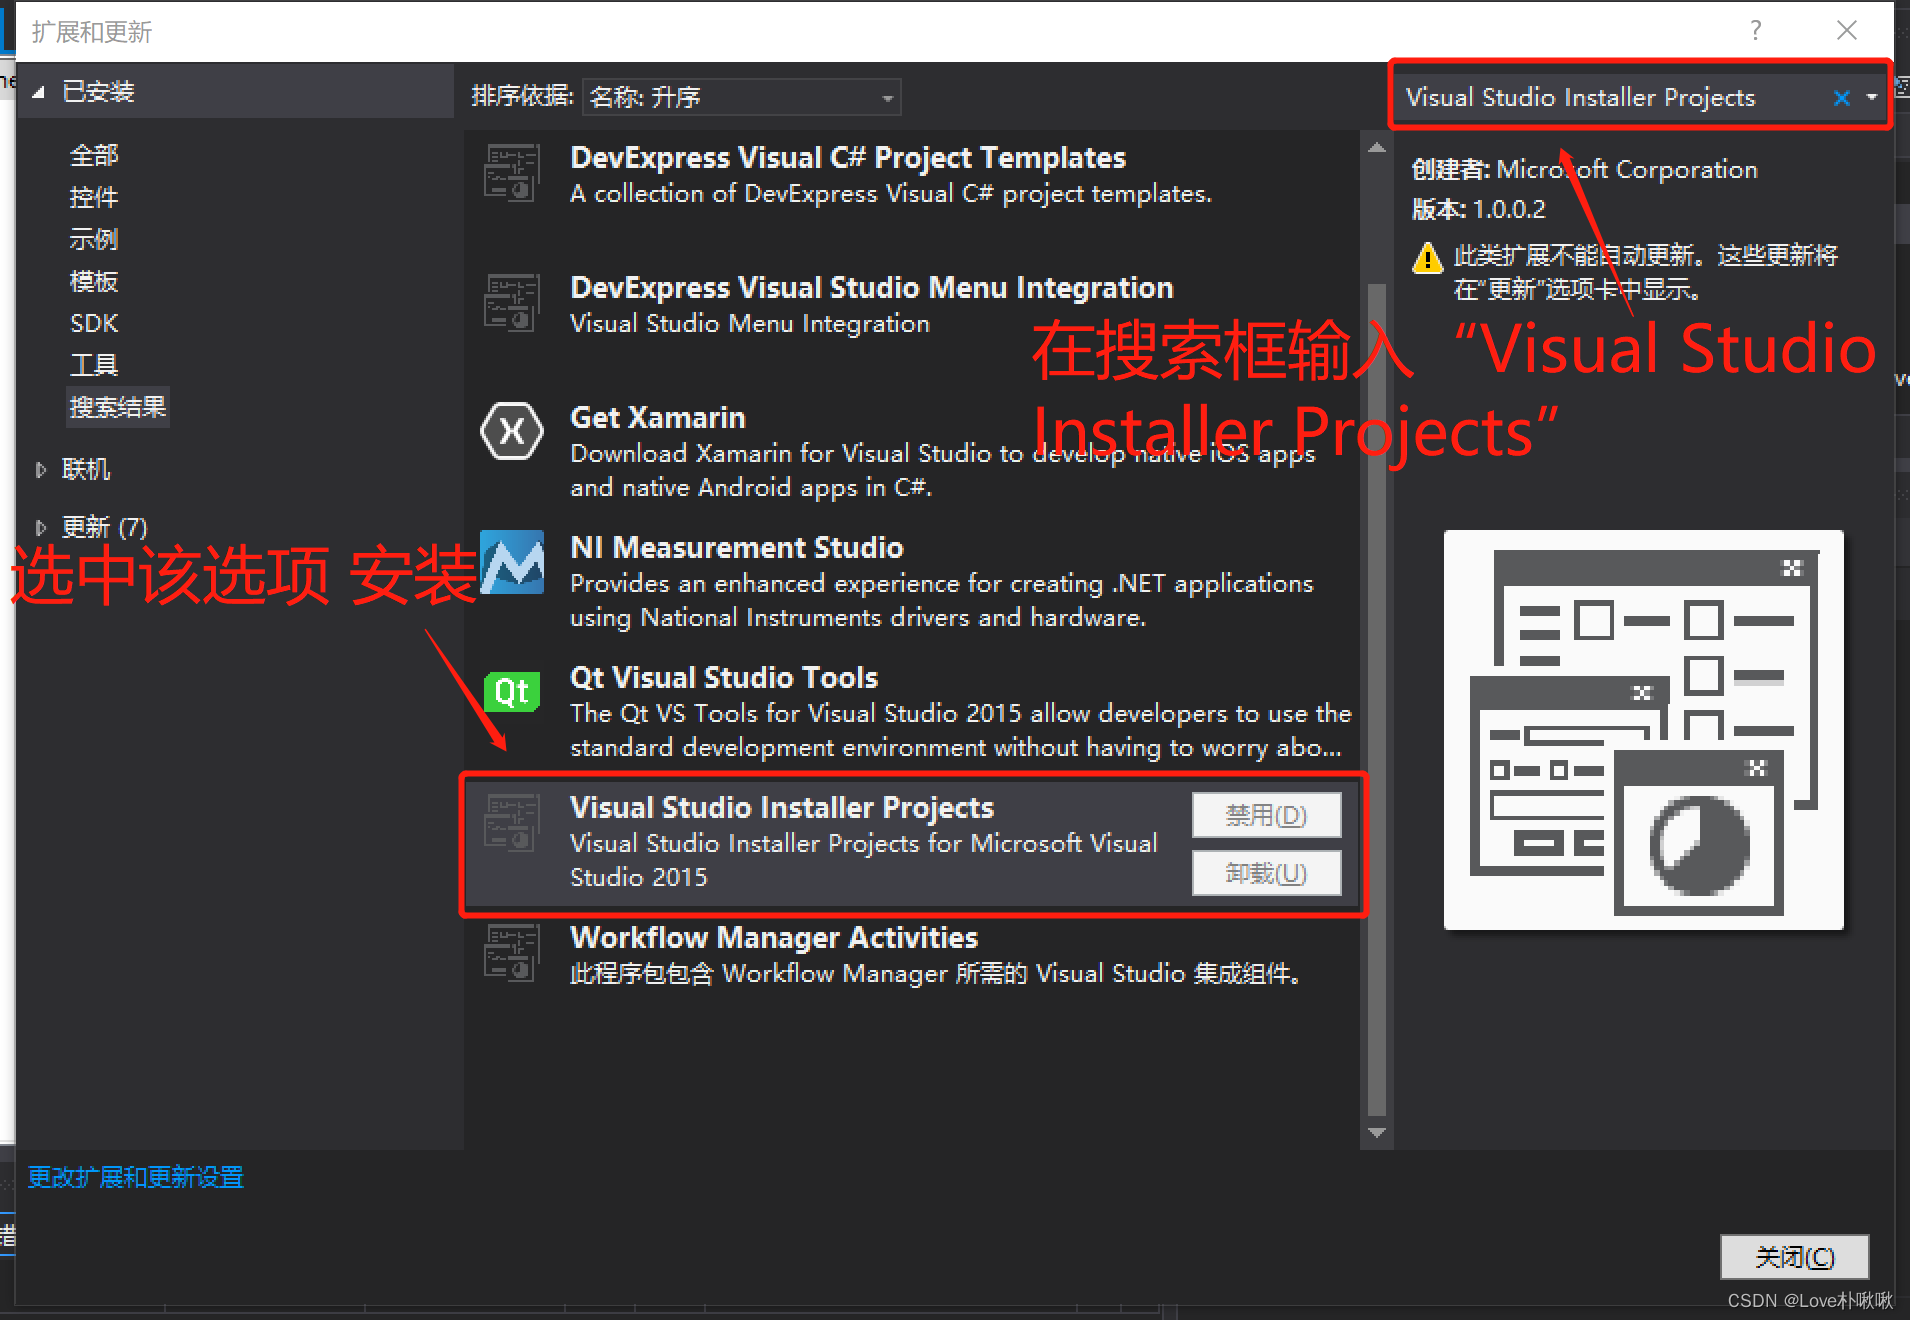Open the 更改扩展和更新设置 link
The width and height of the screenshot is (1910, 1320).
tap(136, 1177)
